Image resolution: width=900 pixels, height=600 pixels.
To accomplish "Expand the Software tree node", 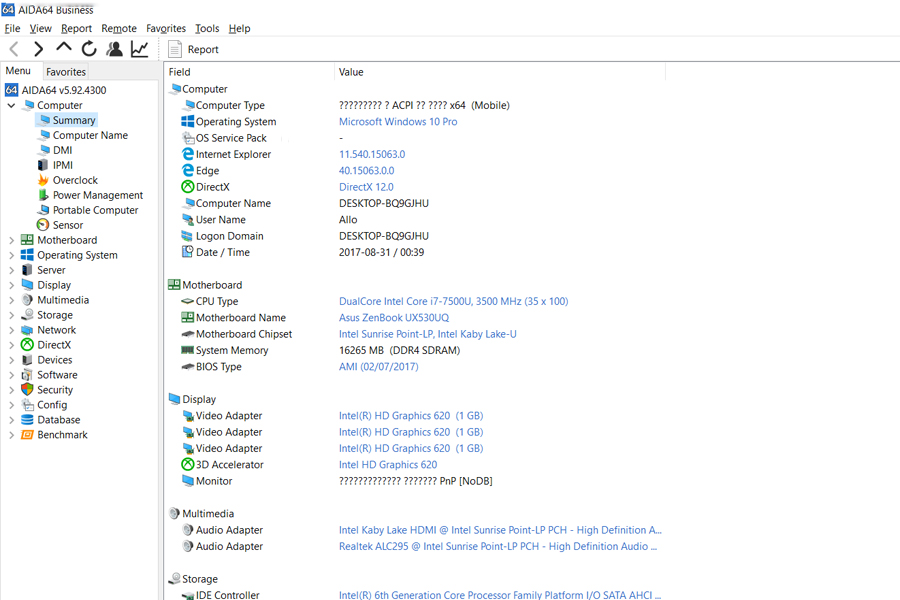I will click(x=11, y=375).
